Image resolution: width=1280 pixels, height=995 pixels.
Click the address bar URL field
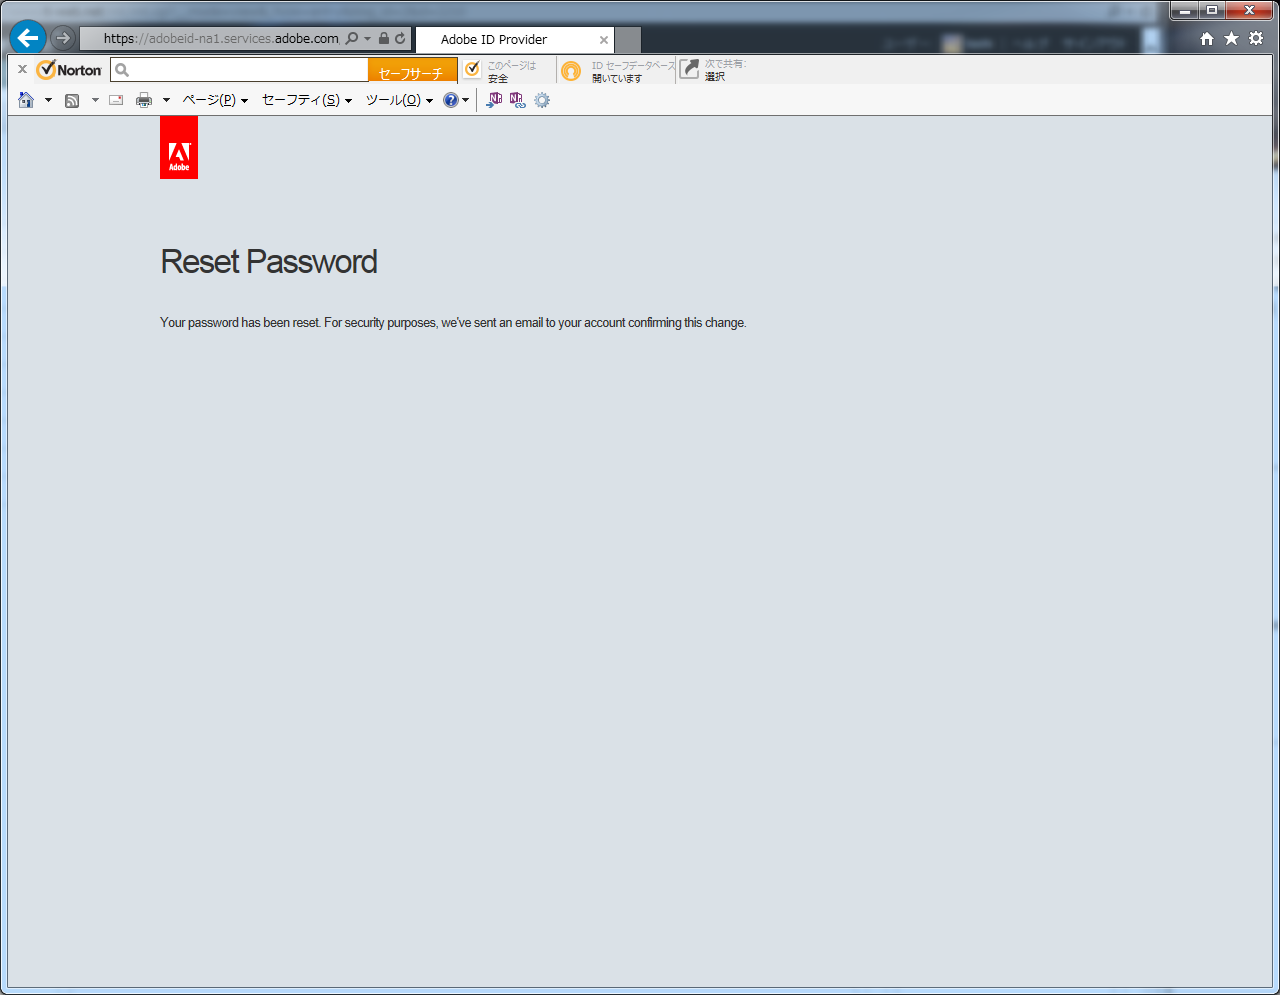[x=221, y=39]
